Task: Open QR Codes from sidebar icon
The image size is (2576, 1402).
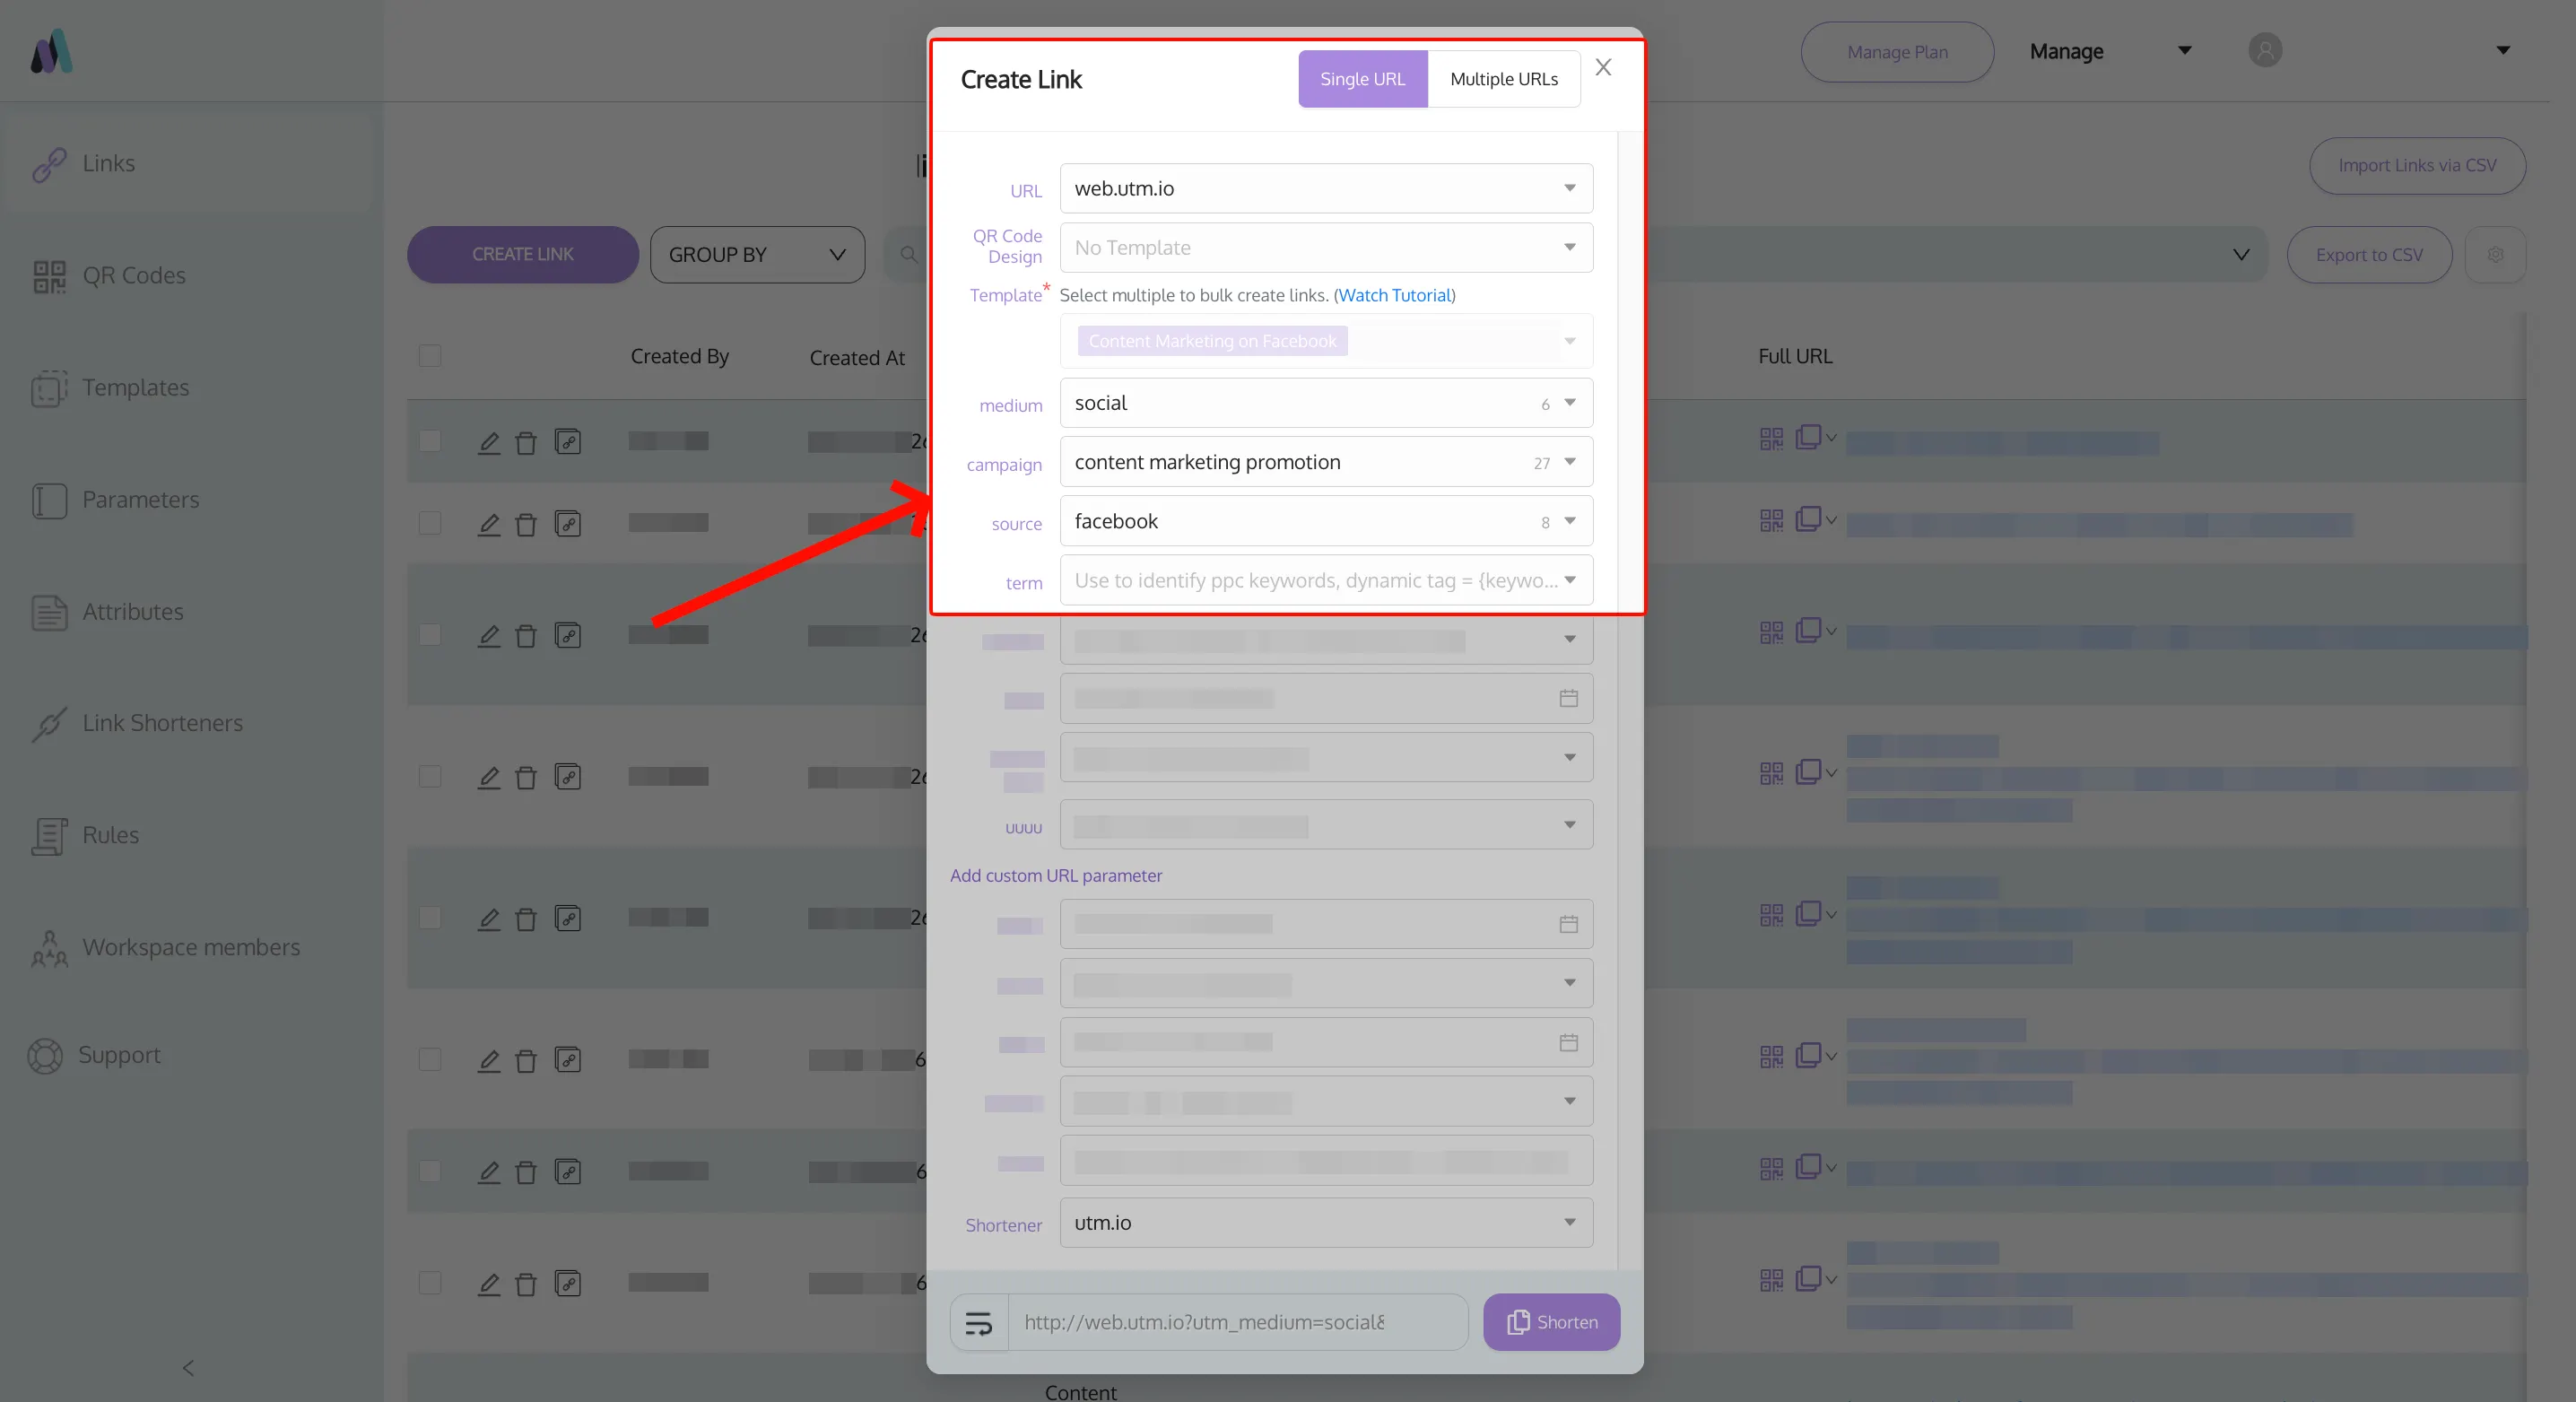Action: (48, 276)
